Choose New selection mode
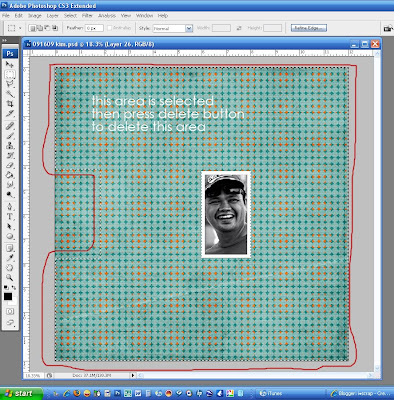This screenshot has width=394, height=400. click(33, 28)
